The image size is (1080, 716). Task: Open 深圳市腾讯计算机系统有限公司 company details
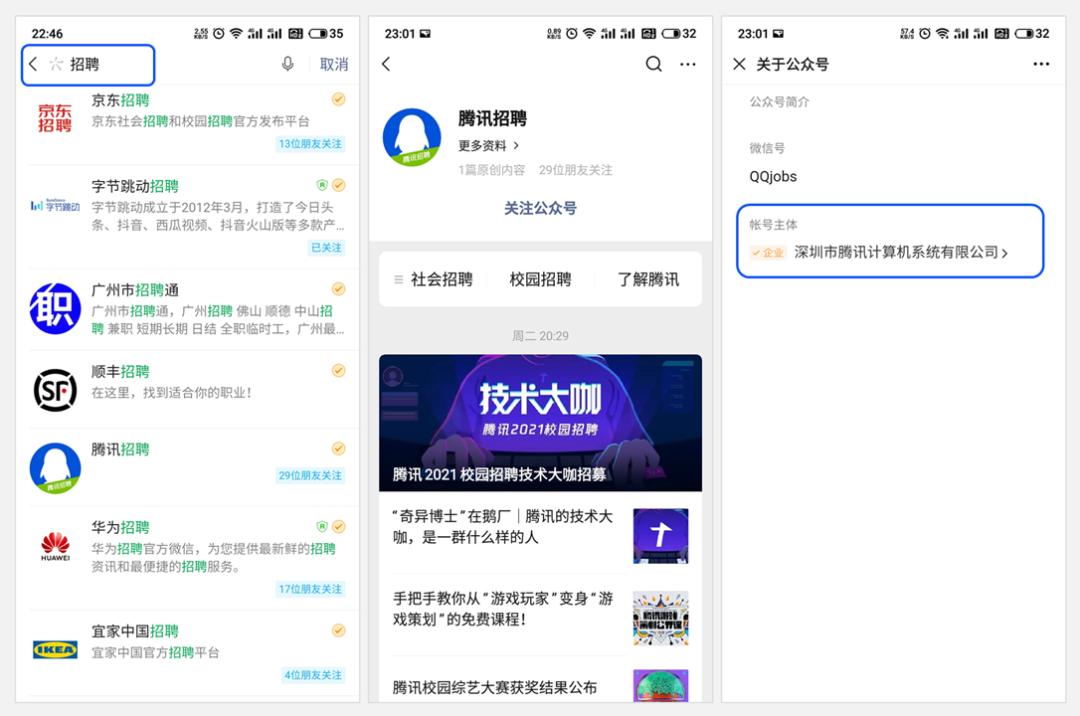pyautogui.click(x=888, y=254)
